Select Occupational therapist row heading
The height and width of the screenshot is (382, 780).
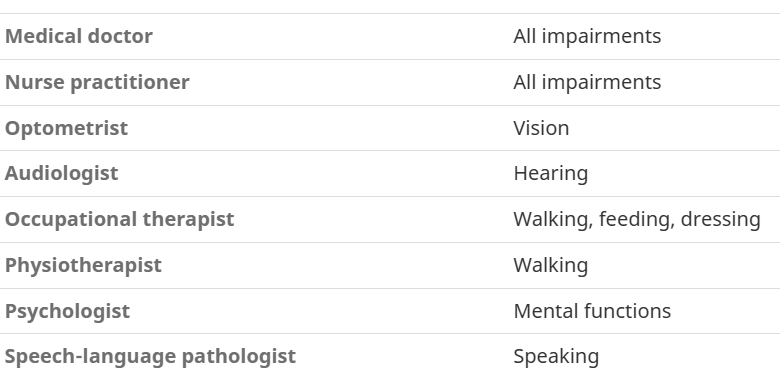(119, 219)
